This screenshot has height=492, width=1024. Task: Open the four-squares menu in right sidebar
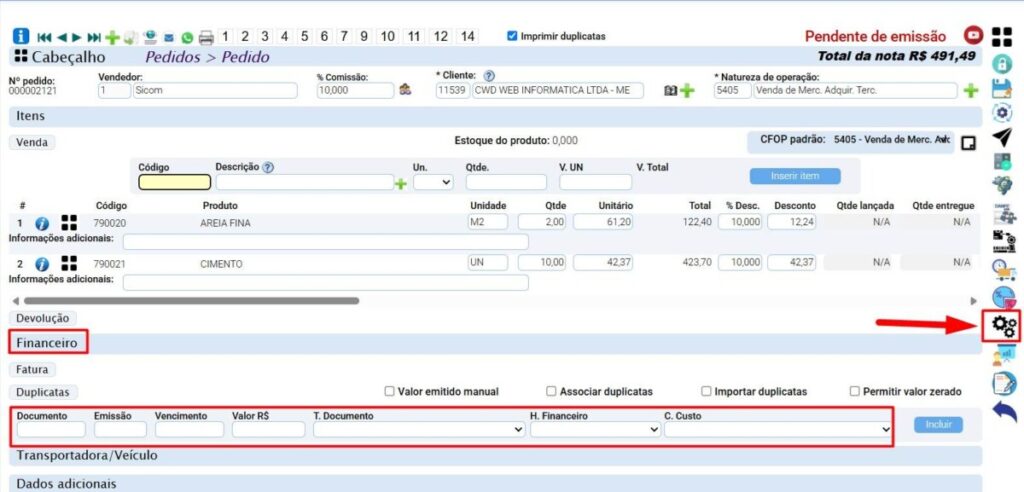pyautogui.click(x=1002, y=37)
